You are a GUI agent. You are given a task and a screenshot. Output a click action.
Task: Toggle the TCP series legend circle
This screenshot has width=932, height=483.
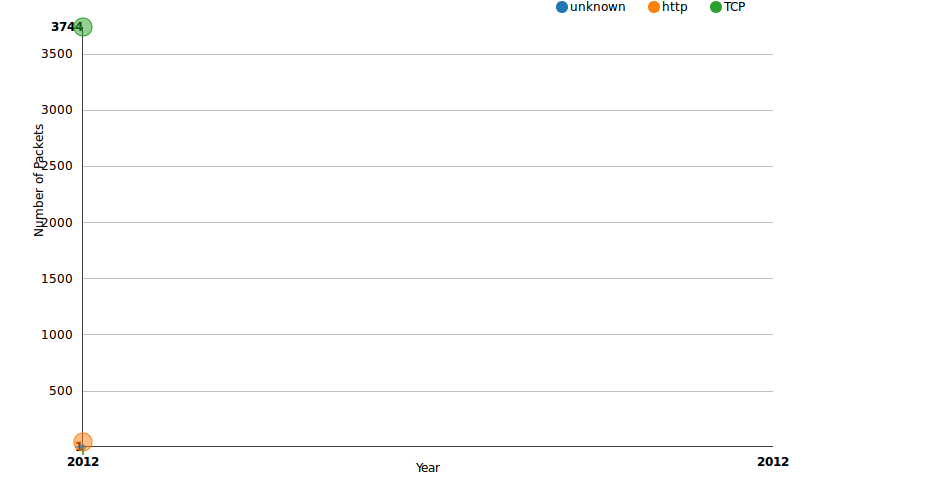point(716,7)
